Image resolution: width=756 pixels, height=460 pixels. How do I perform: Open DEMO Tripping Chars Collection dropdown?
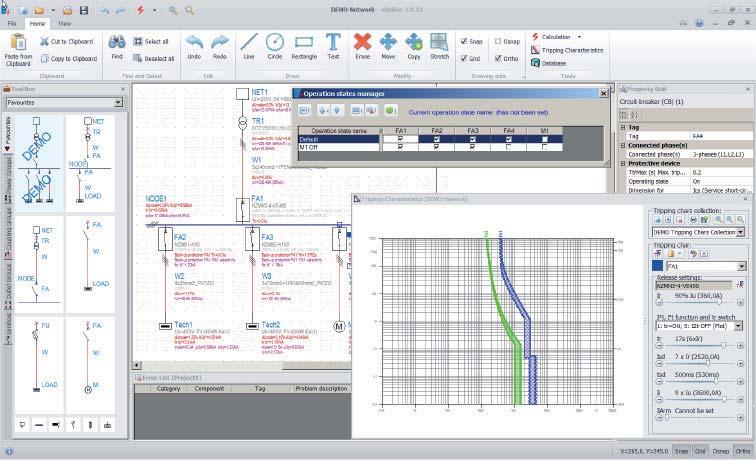pyautogui.click(x=740, y=232)
